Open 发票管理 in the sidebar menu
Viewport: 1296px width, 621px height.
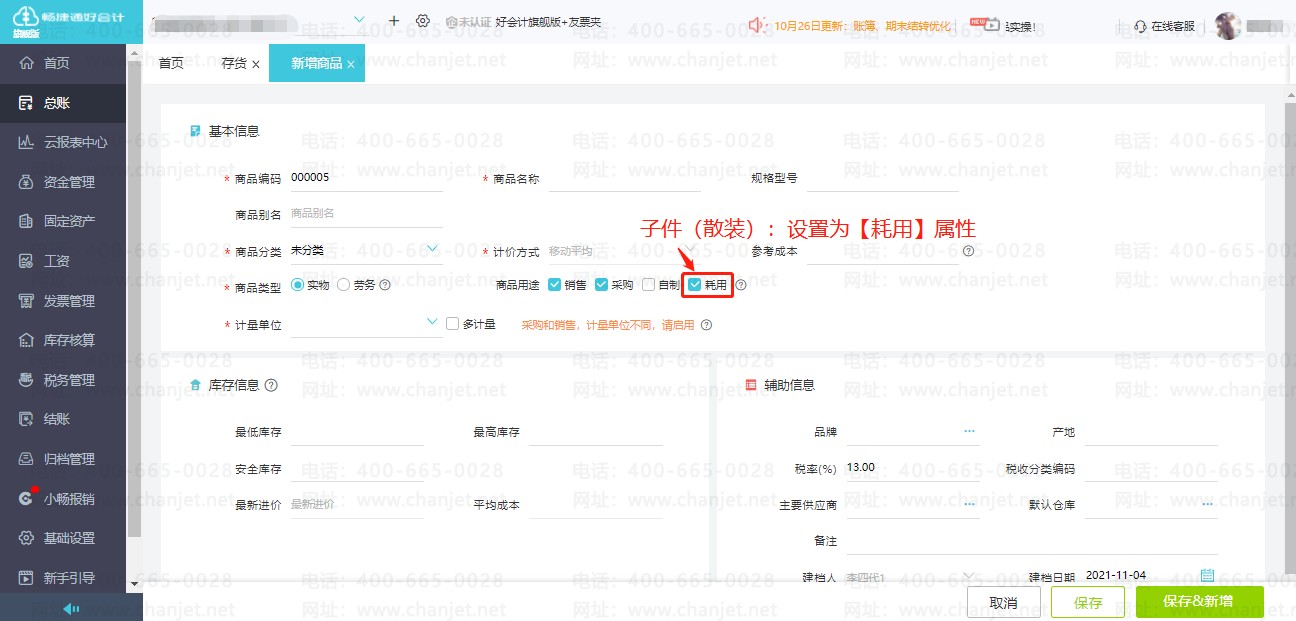[x=69, y=301]
